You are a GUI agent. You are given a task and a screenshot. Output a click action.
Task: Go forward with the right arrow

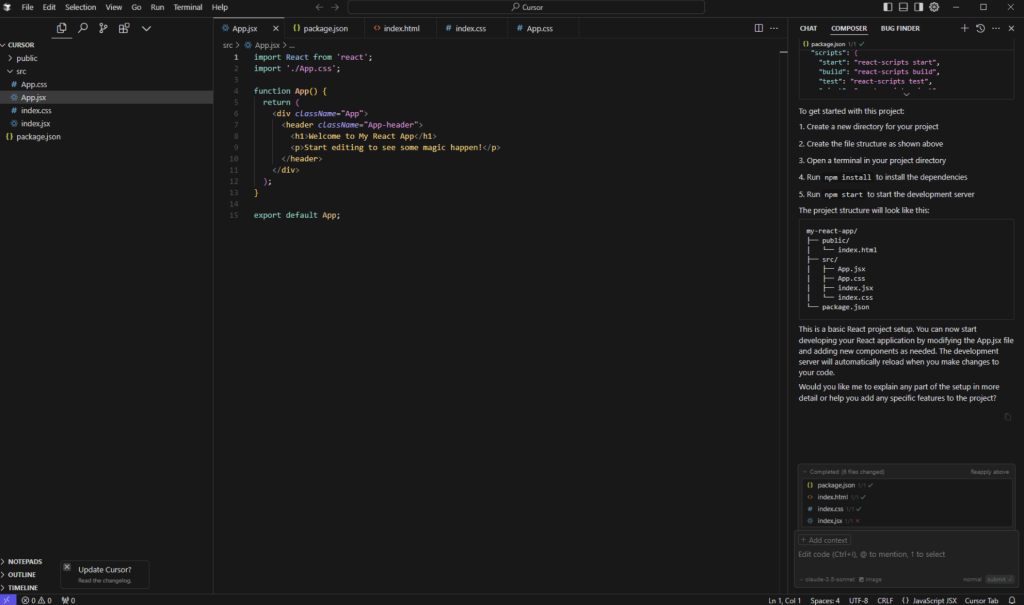(335, 7)
